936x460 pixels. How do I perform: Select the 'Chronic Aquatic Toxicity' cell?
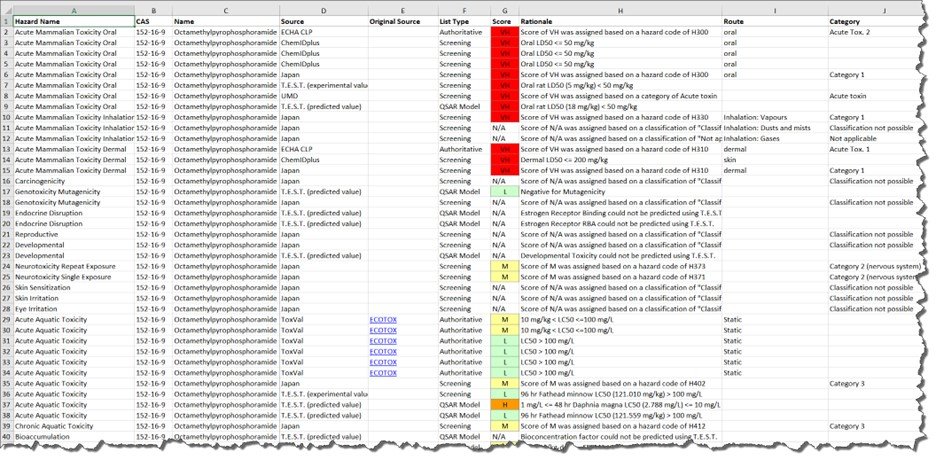pos(74,427)
